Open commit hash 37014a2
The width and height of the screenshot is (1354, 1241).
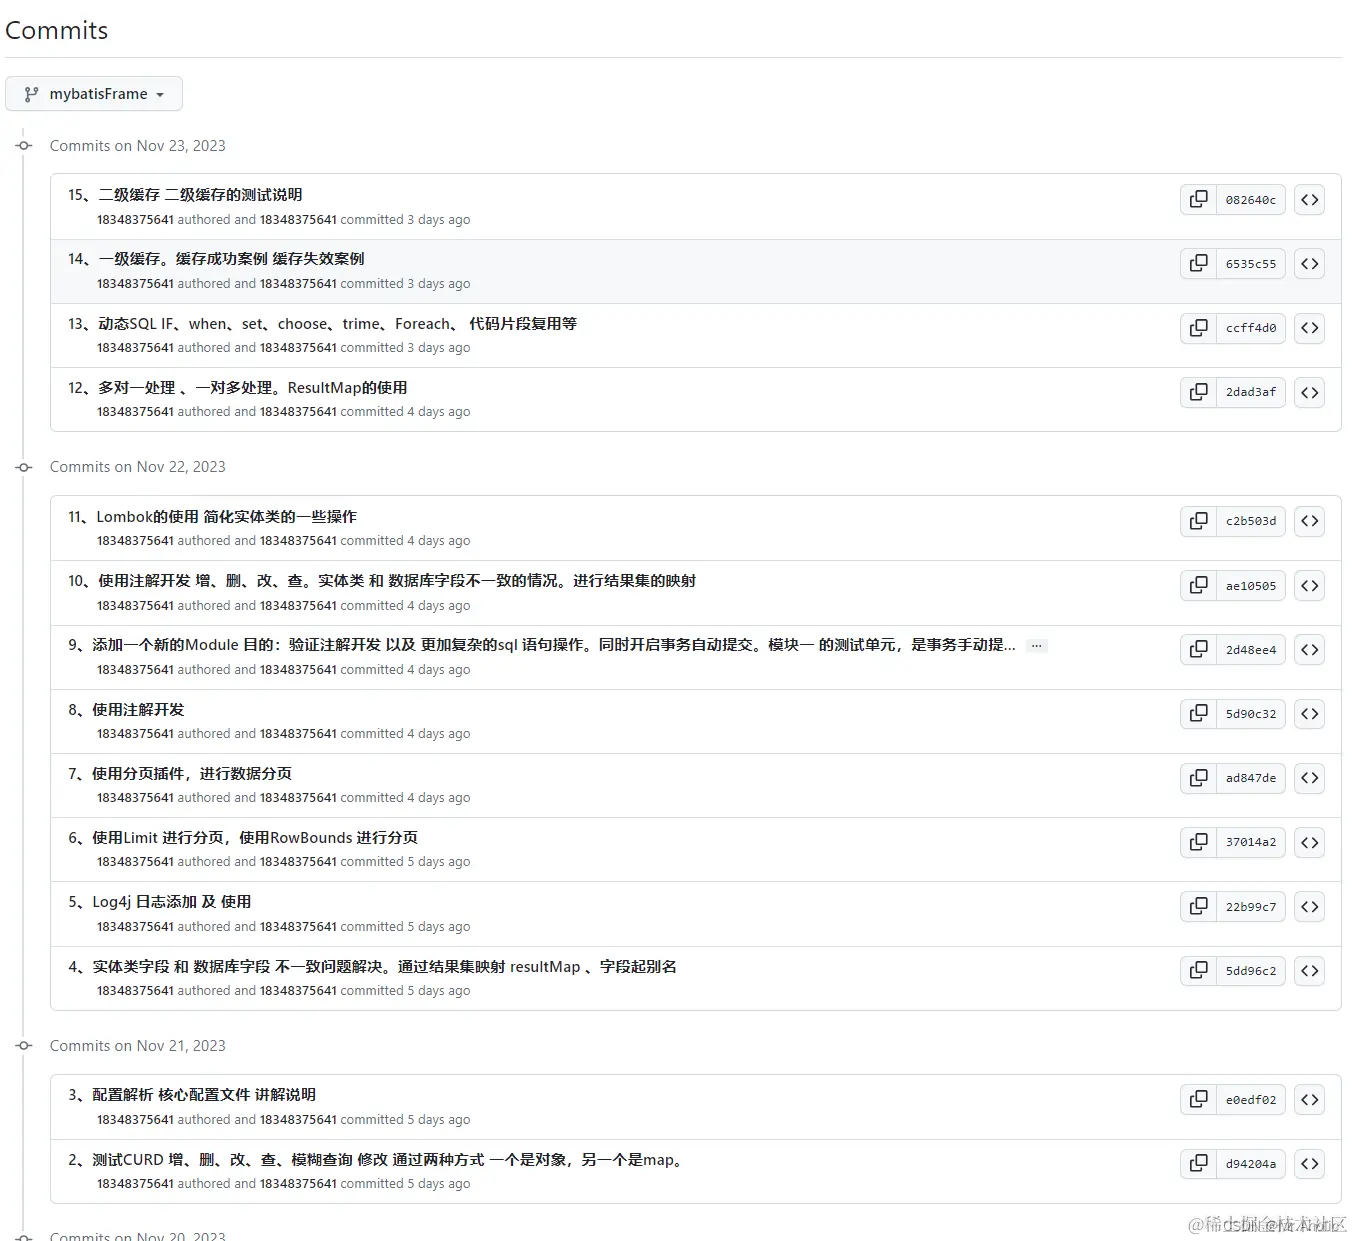(1251, 842)
